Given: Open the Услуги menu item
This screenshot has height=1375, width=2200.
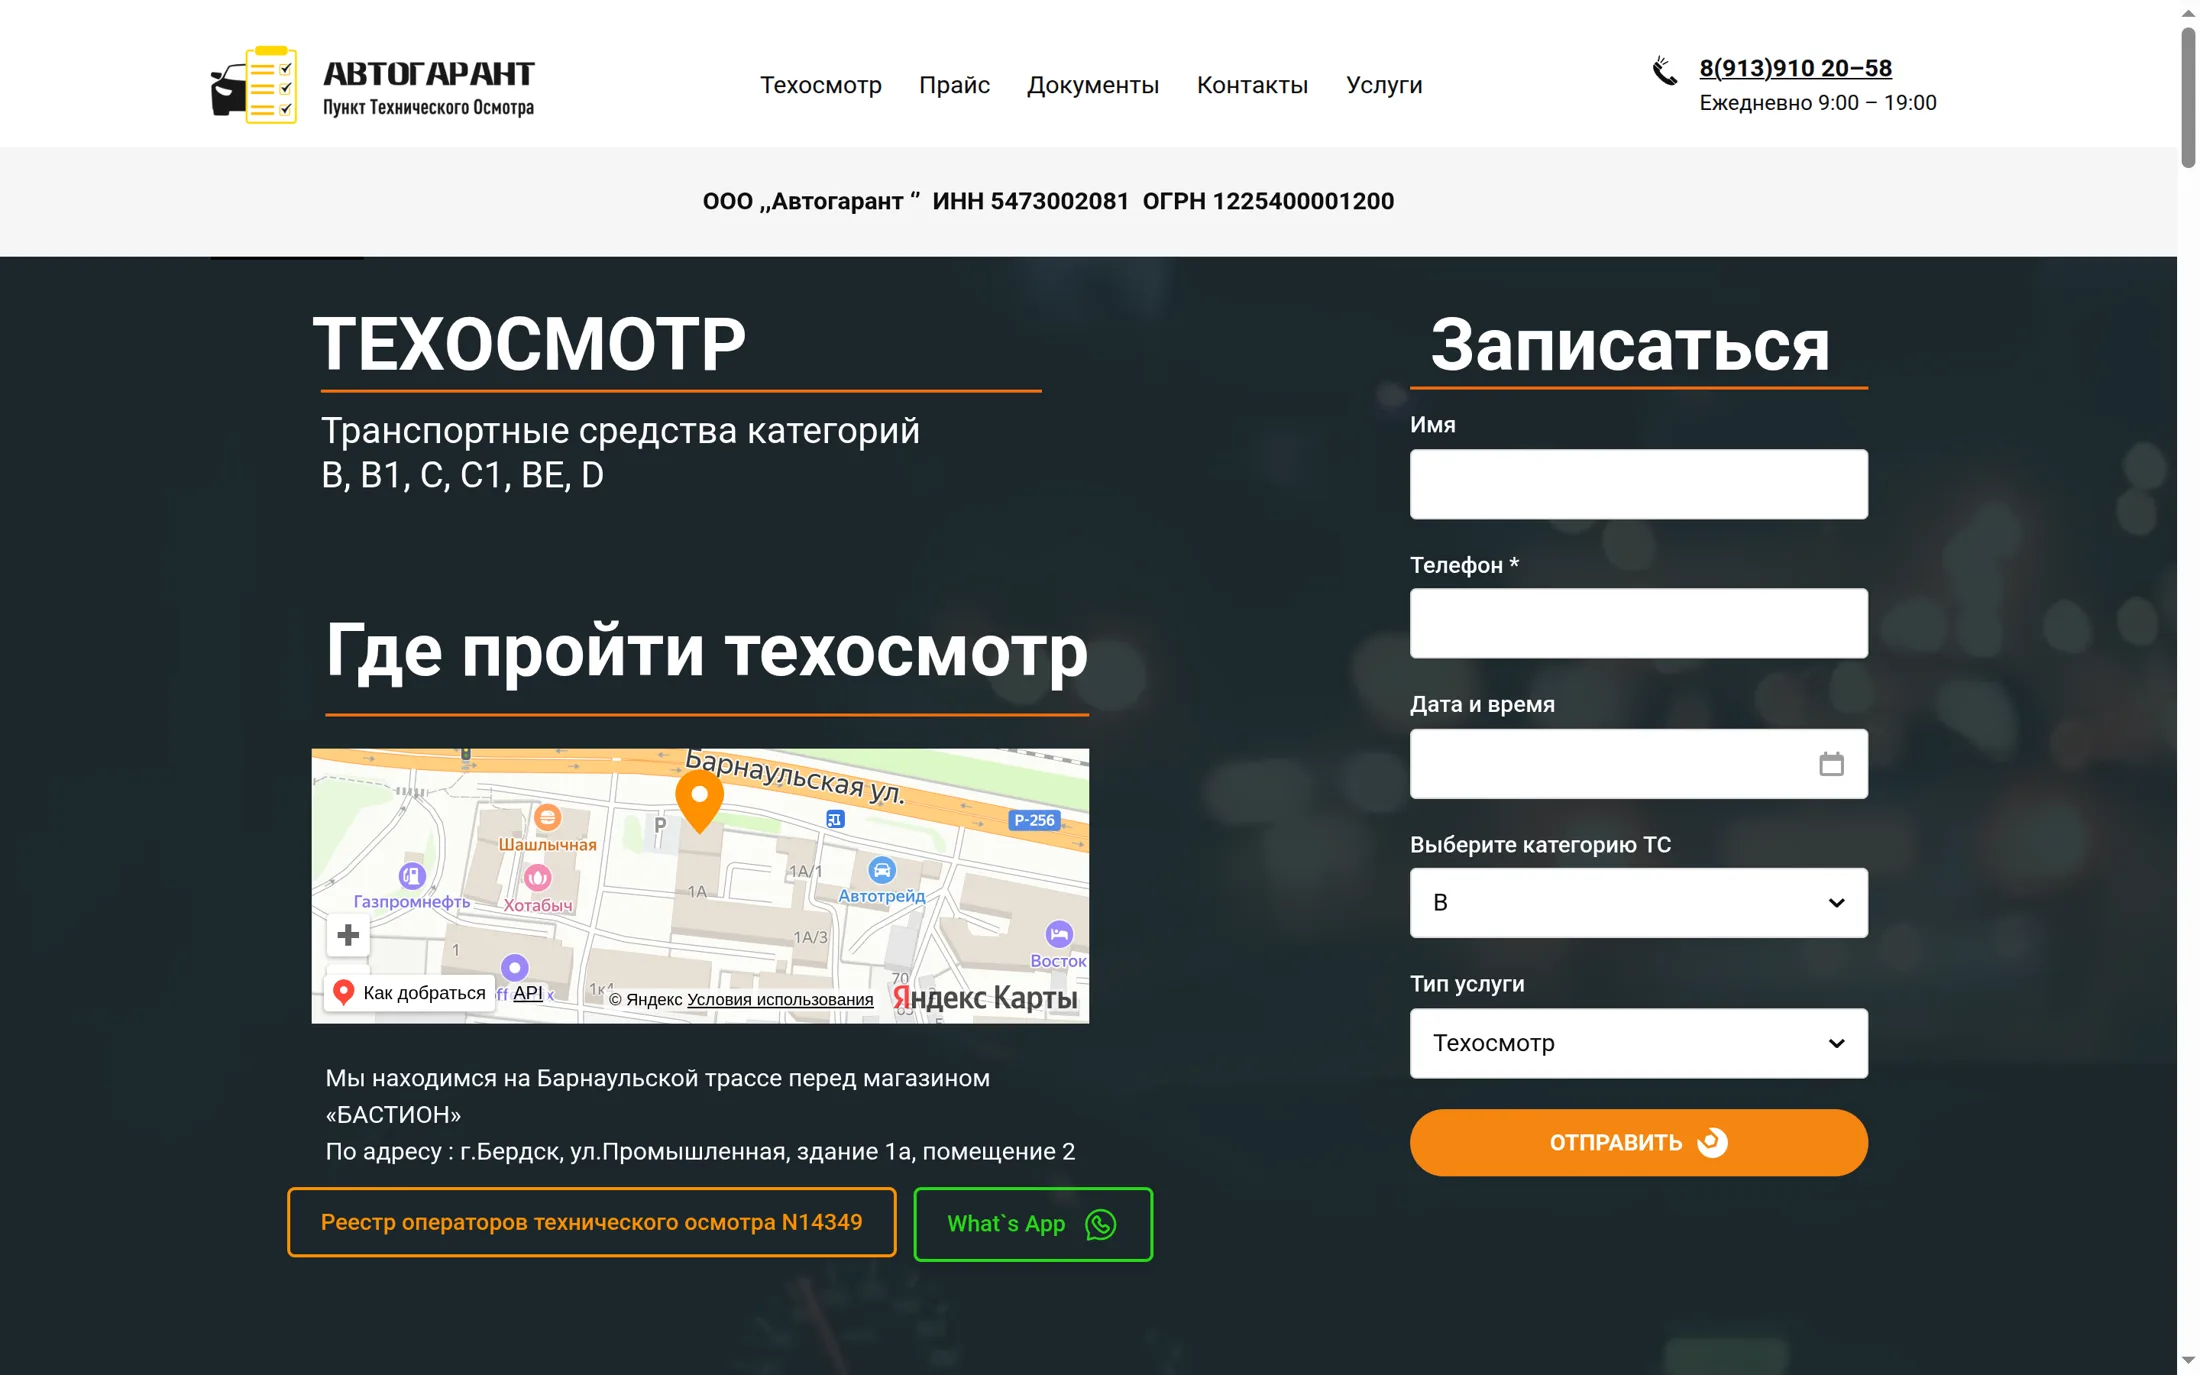Looking at the screenshot, I should [x=1383, y=85].
